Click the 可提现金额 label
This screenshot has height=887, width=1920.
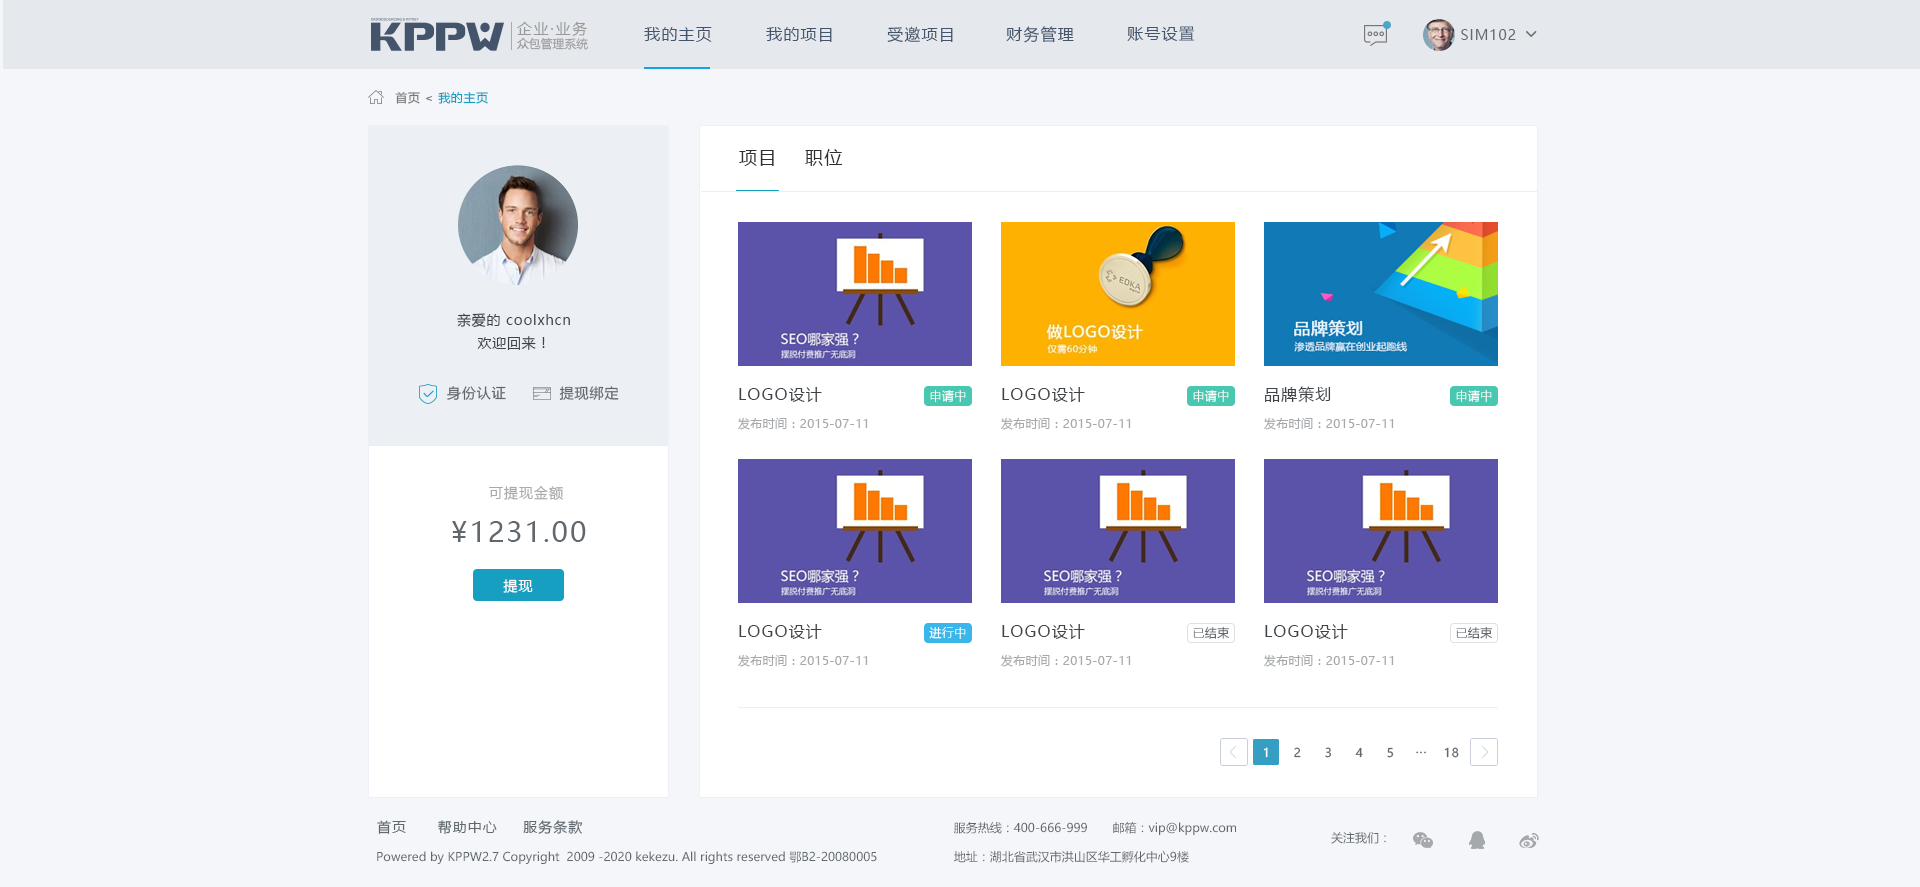pos(526,493)
